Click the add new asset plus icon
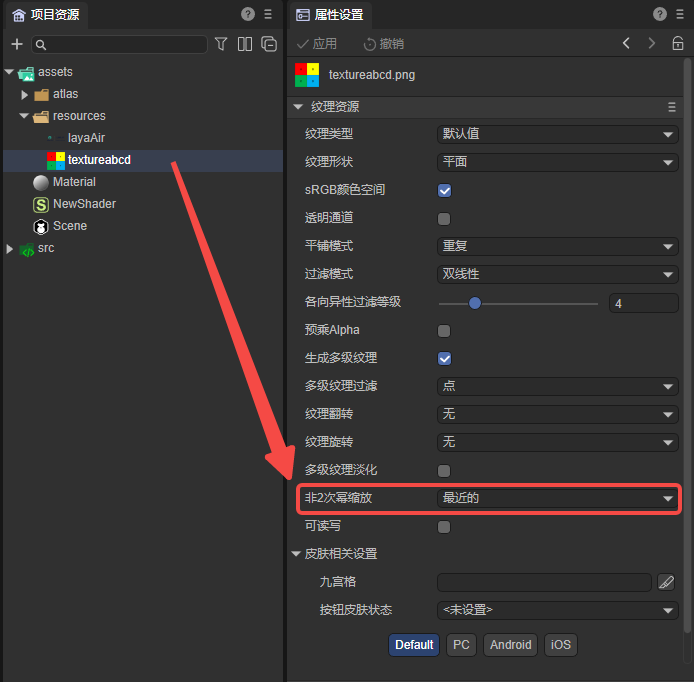 tap(16, 44)
